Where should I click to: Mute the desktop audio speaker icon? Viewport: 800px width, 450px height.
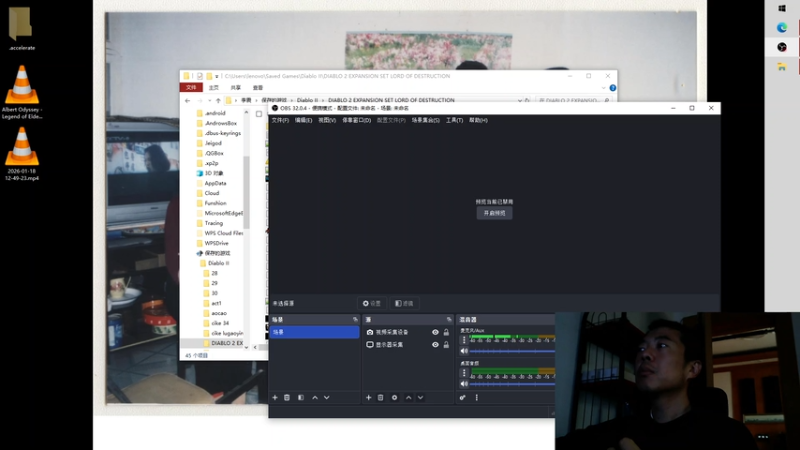[x=464, y=384]
